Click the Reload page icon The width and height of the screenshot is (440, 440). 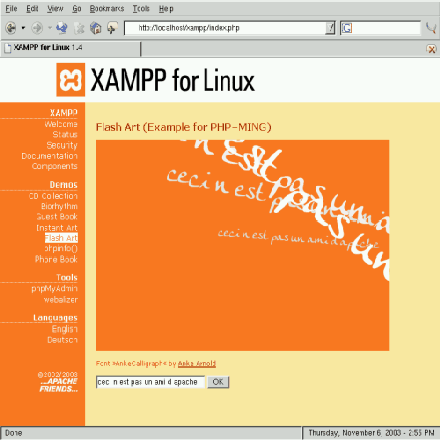pos(62,28)
